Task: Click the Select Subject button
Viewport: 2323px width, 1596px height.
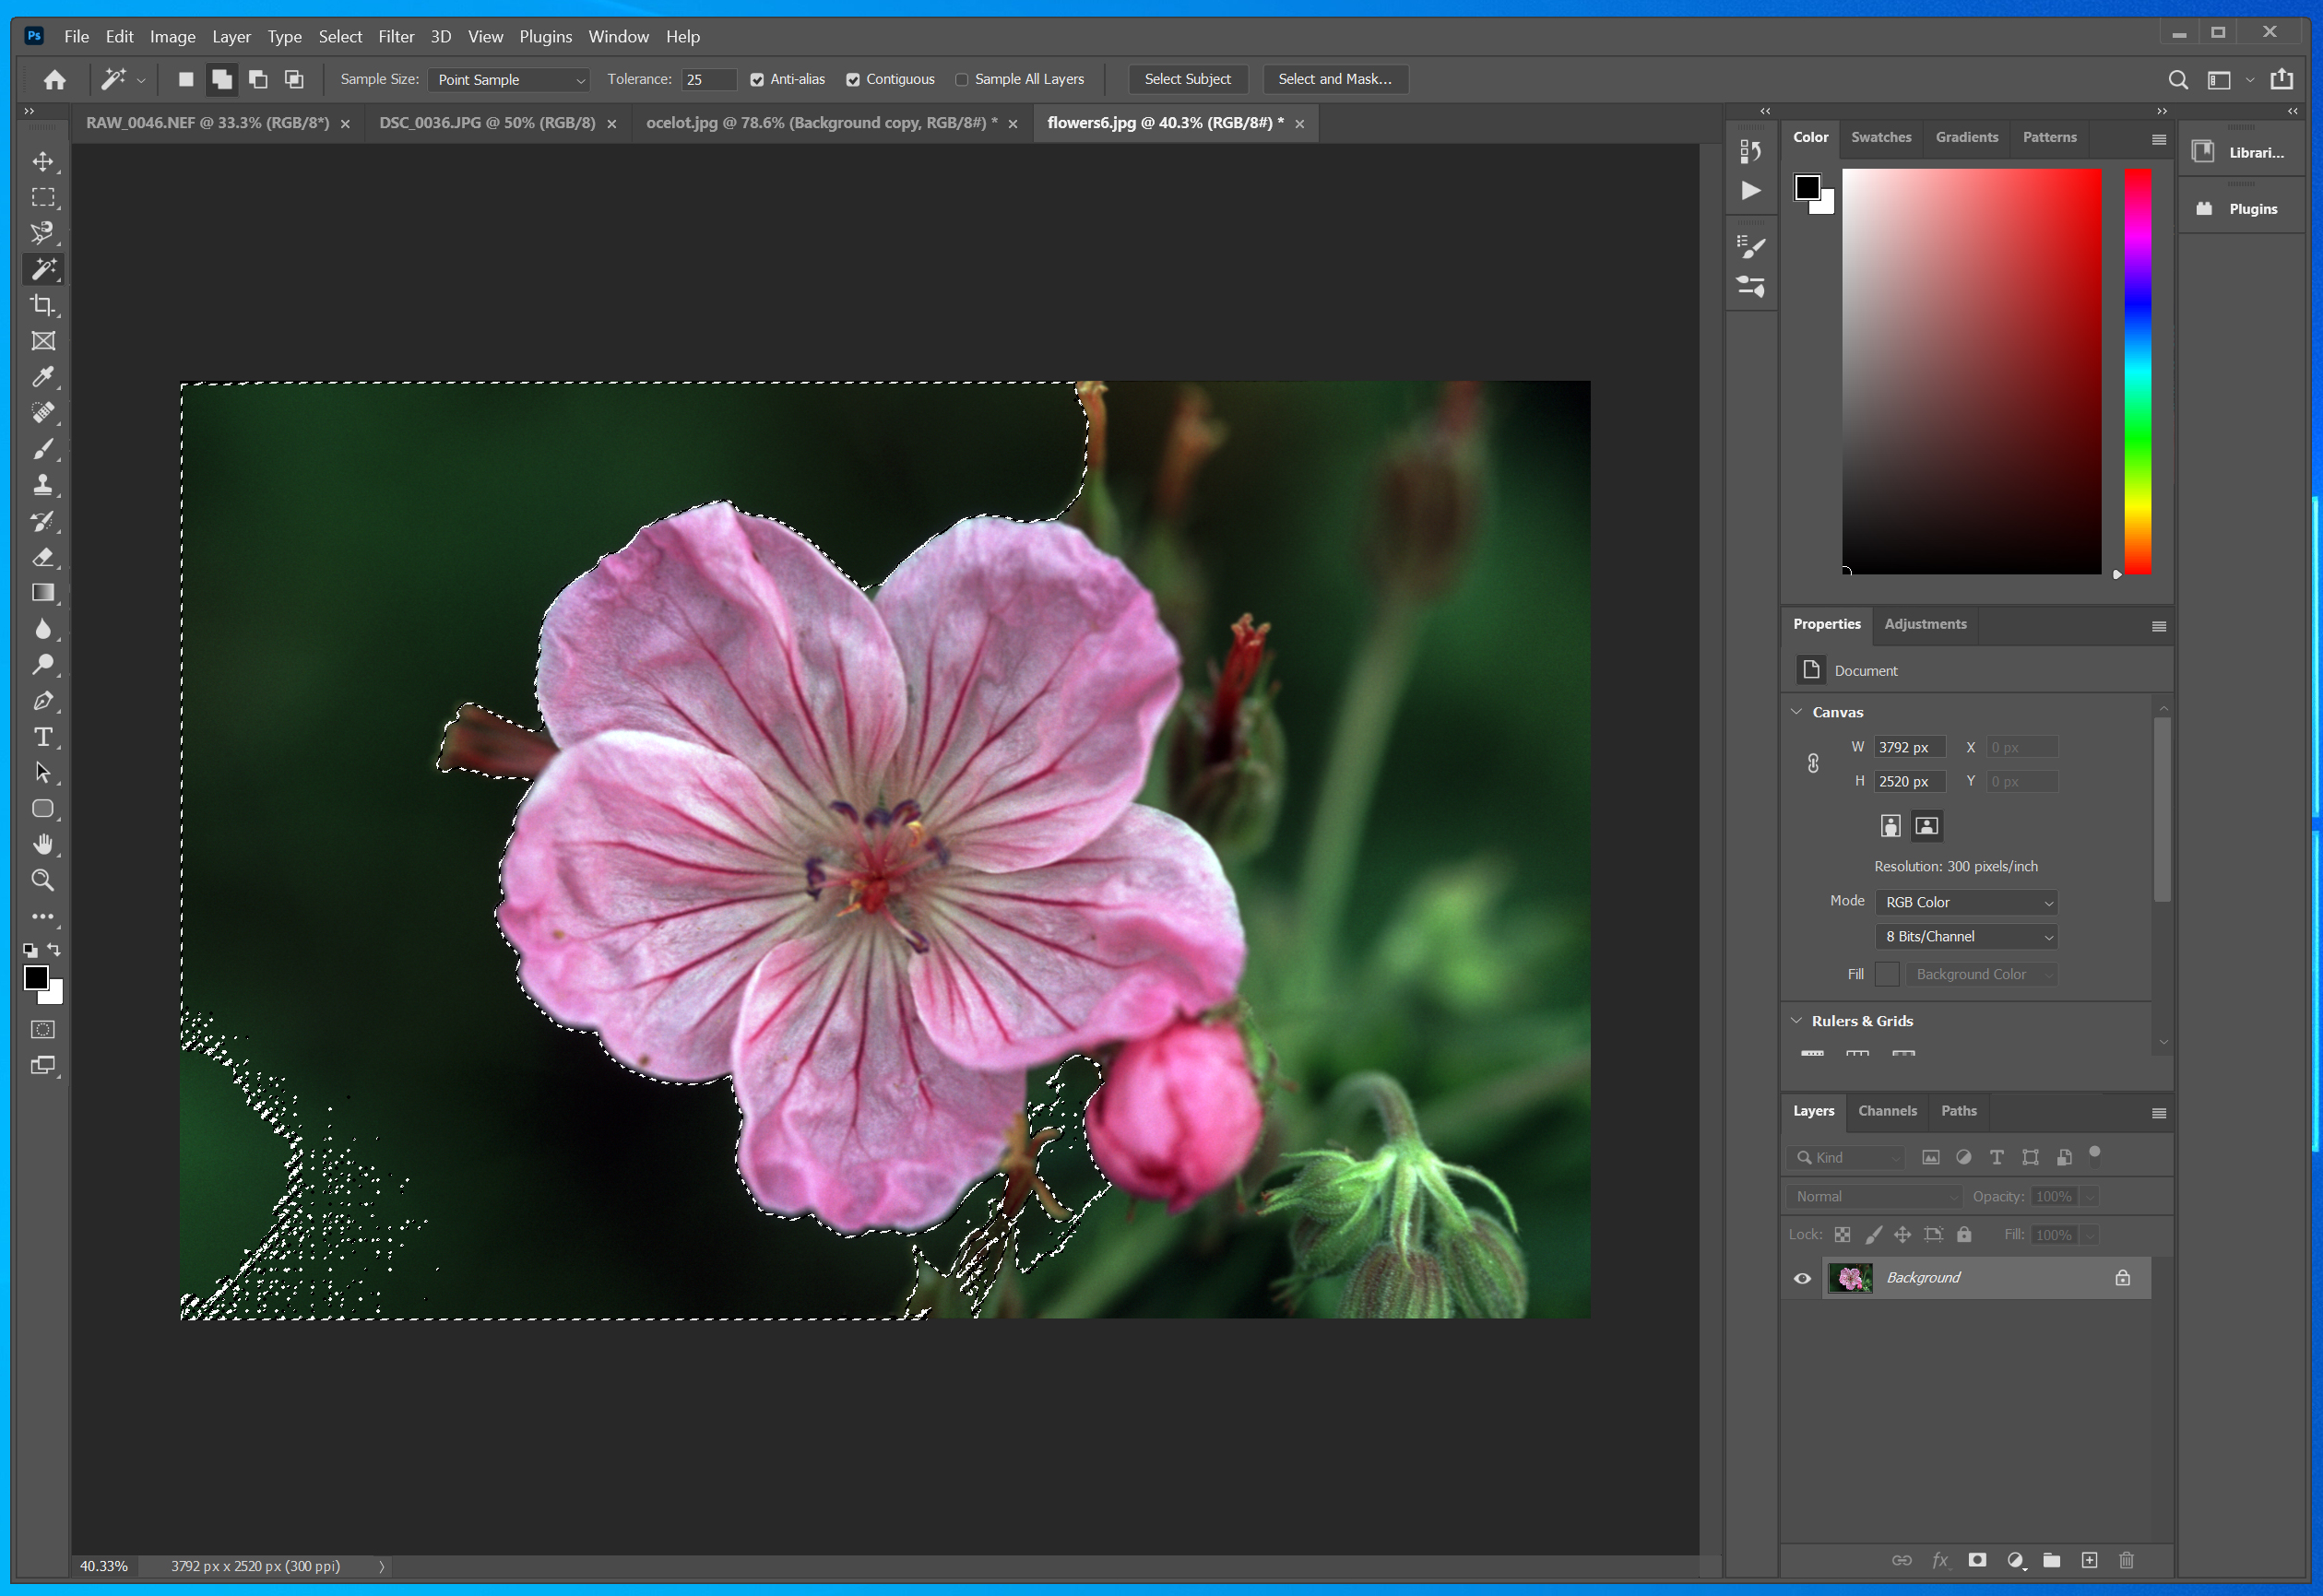Action: [x=1186, y=77]
